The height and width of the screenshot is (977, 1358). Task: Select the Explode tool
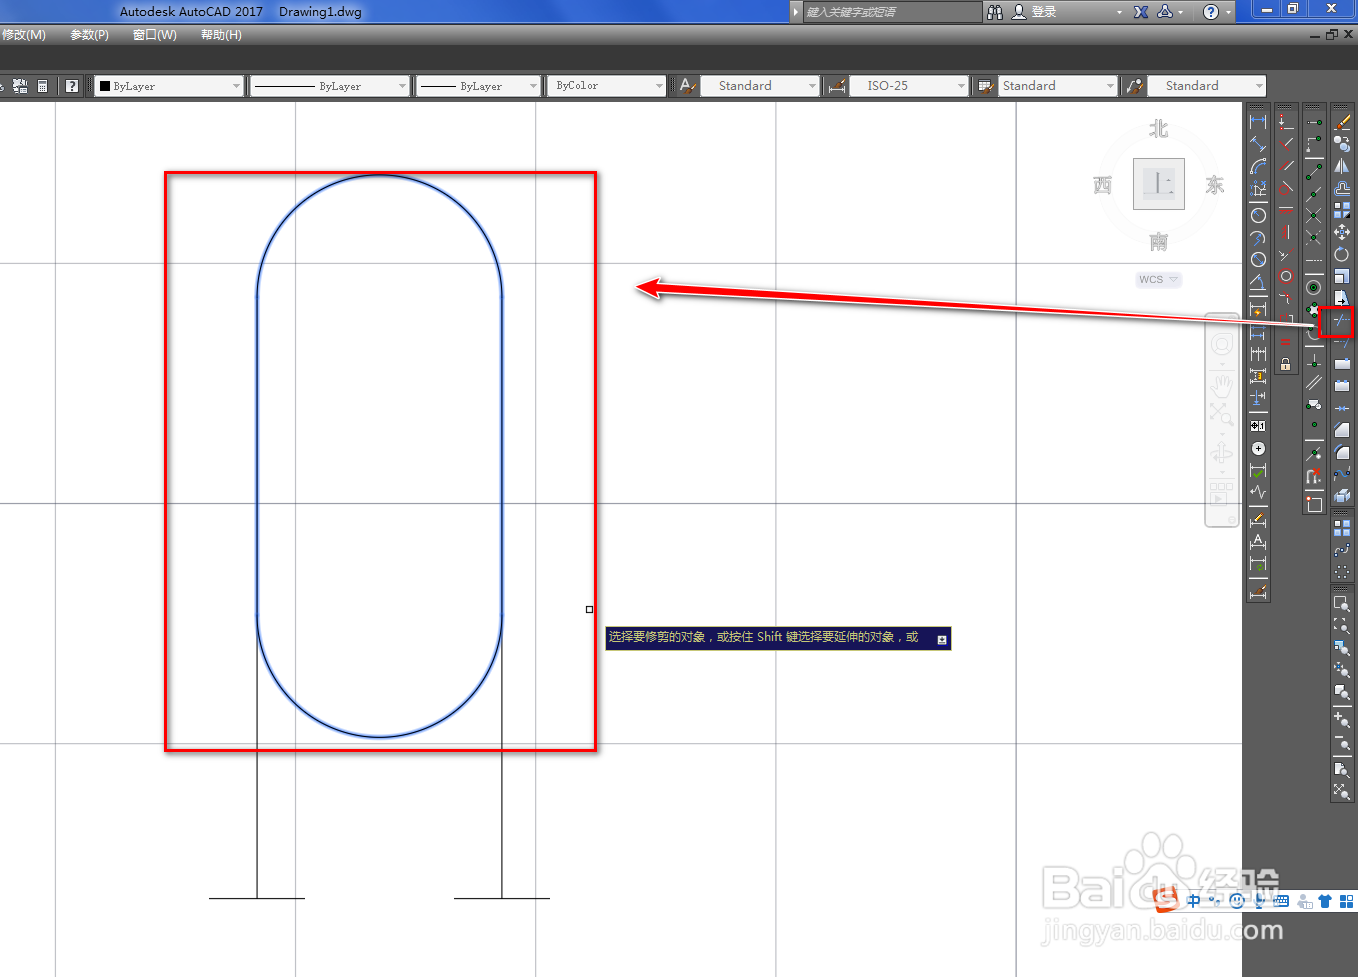tap(1342, 495)
